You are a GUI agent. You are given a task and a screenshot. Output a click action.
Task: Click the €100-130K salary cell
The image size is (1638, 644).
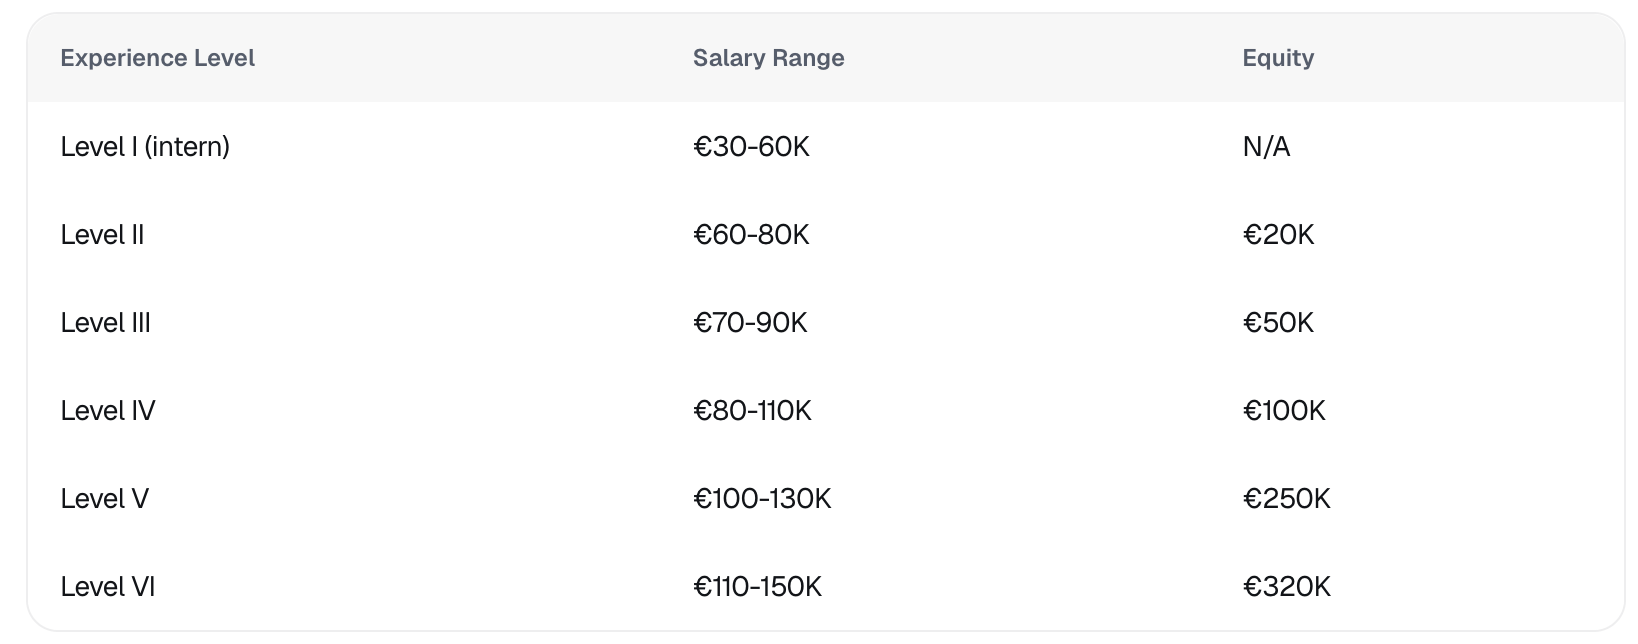point(762,499)
